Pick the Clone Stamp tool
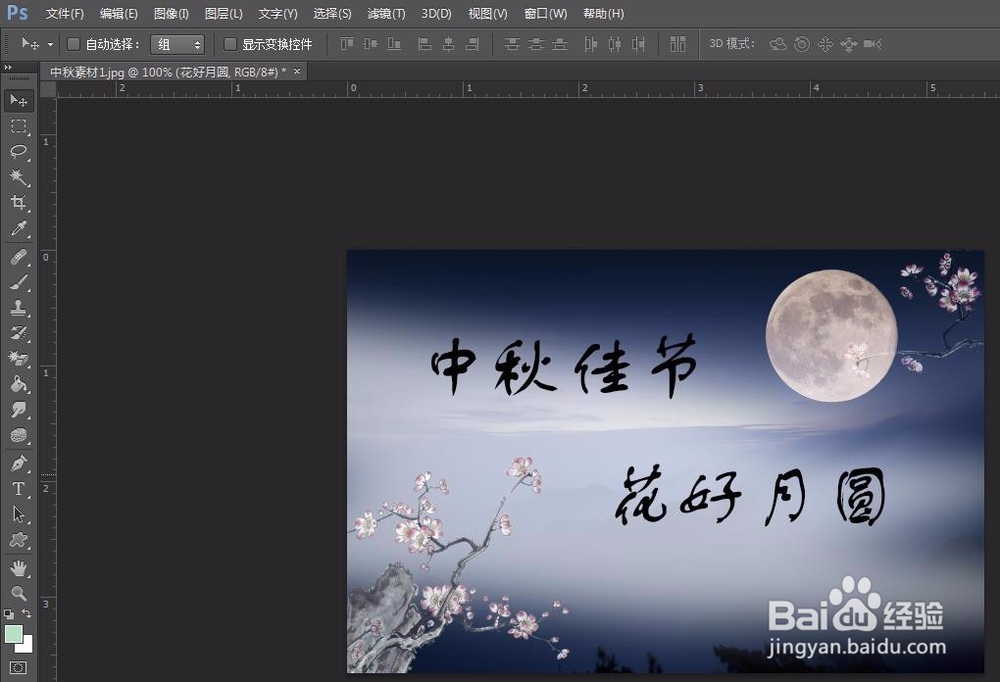Image resolution: width=1000 pixels, height=682 pixels. coord(18,307)
